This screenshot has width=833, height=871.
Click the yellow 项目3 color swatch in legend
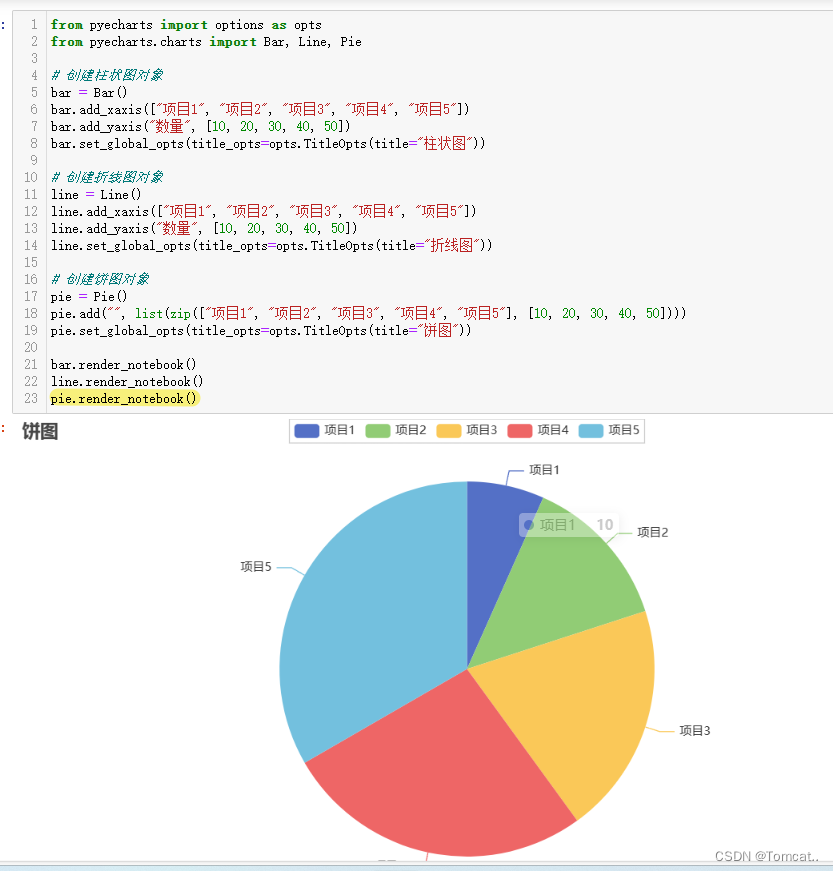pyautogui.click(x=449, y=430)
